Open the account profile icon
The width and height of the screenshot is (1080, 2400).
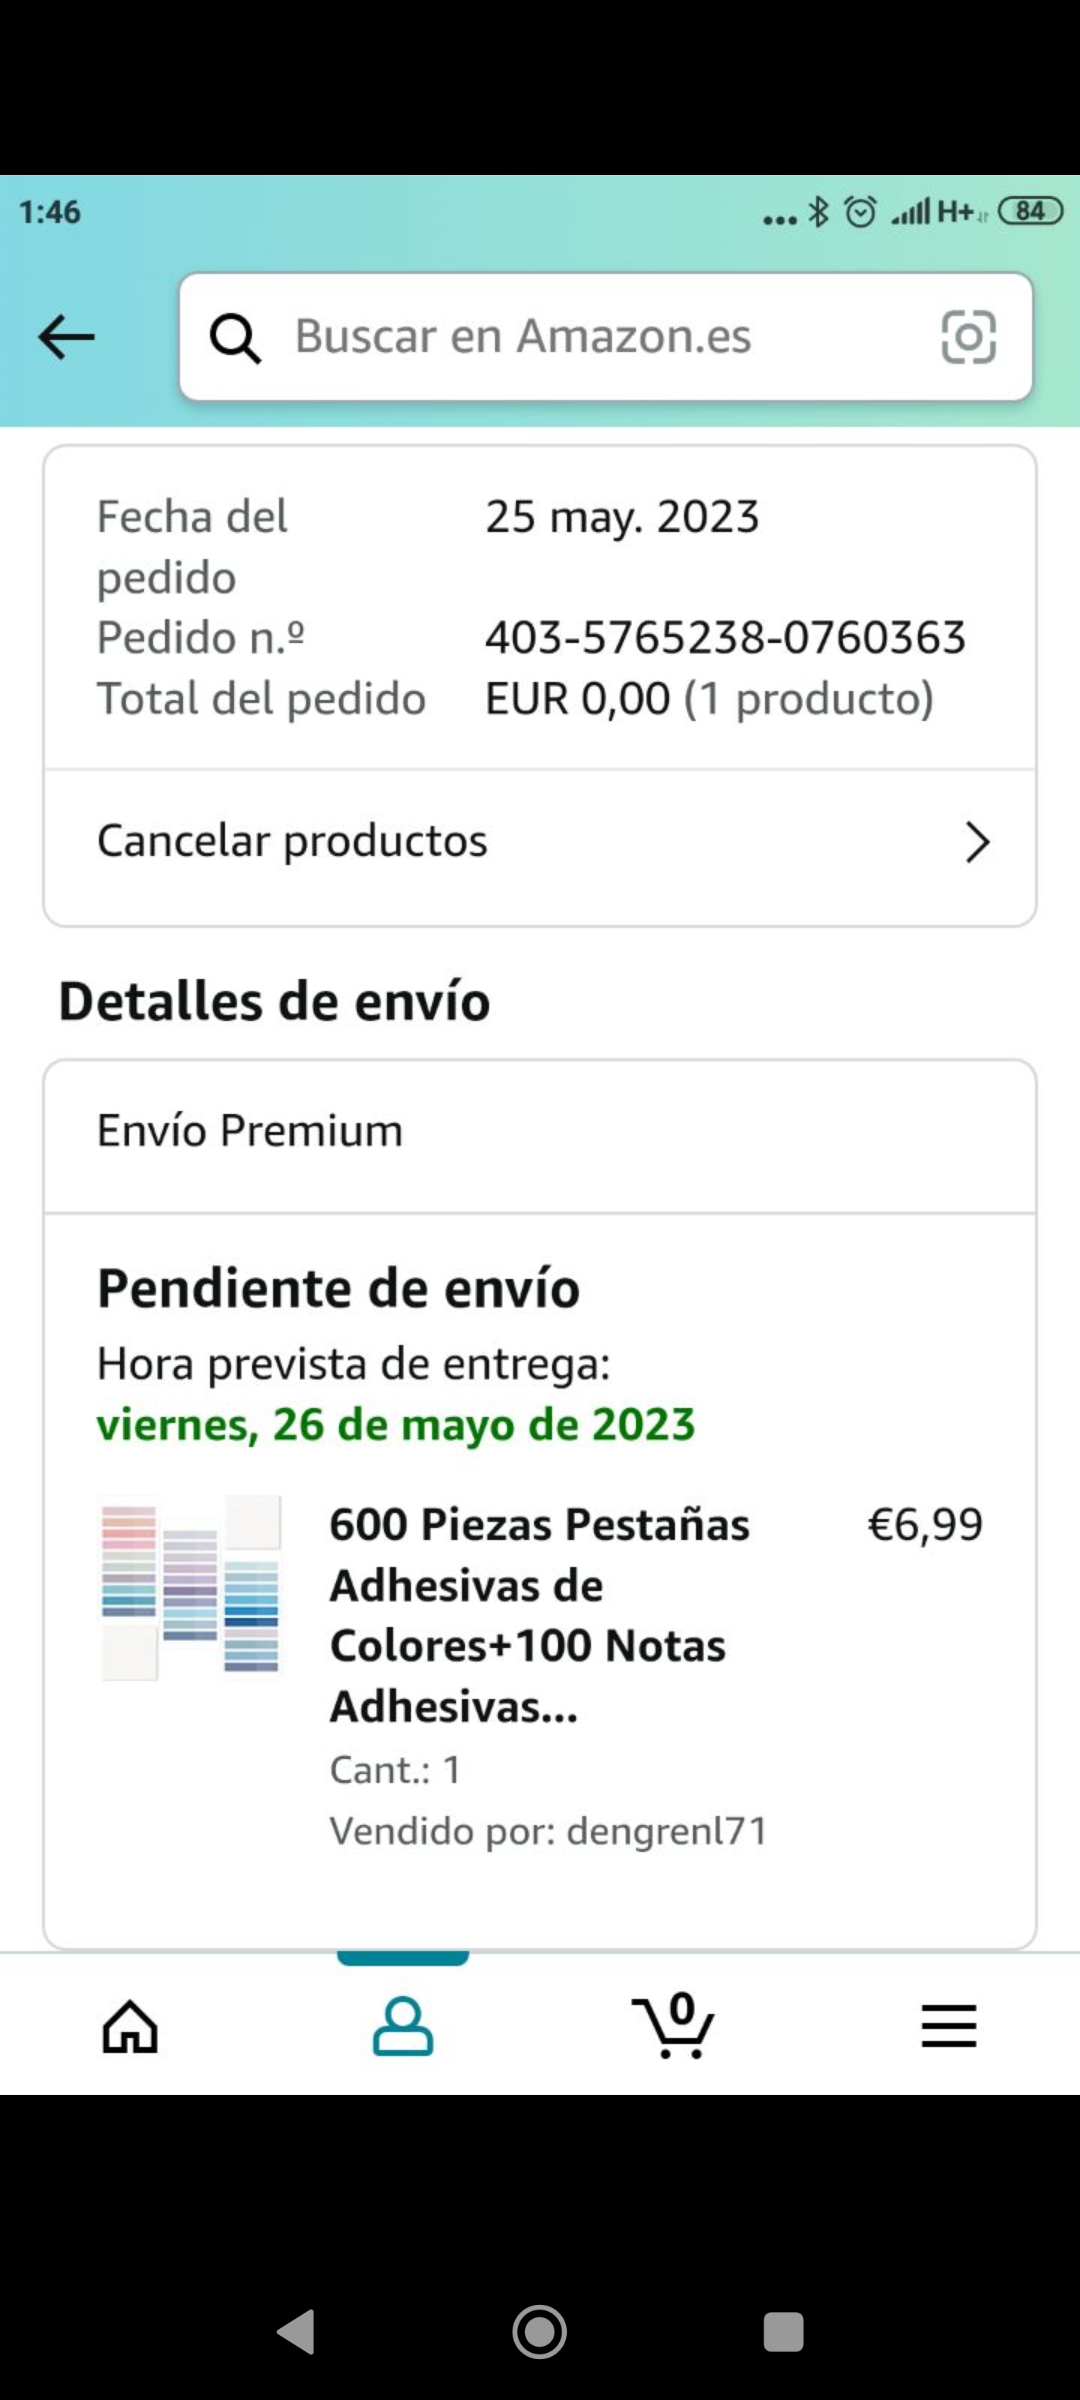click(x=403, y=2026)
